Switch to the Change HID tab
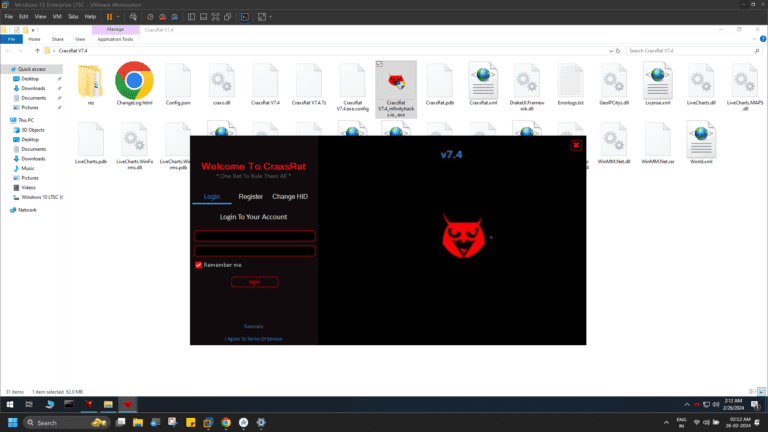 pos(290,196)
